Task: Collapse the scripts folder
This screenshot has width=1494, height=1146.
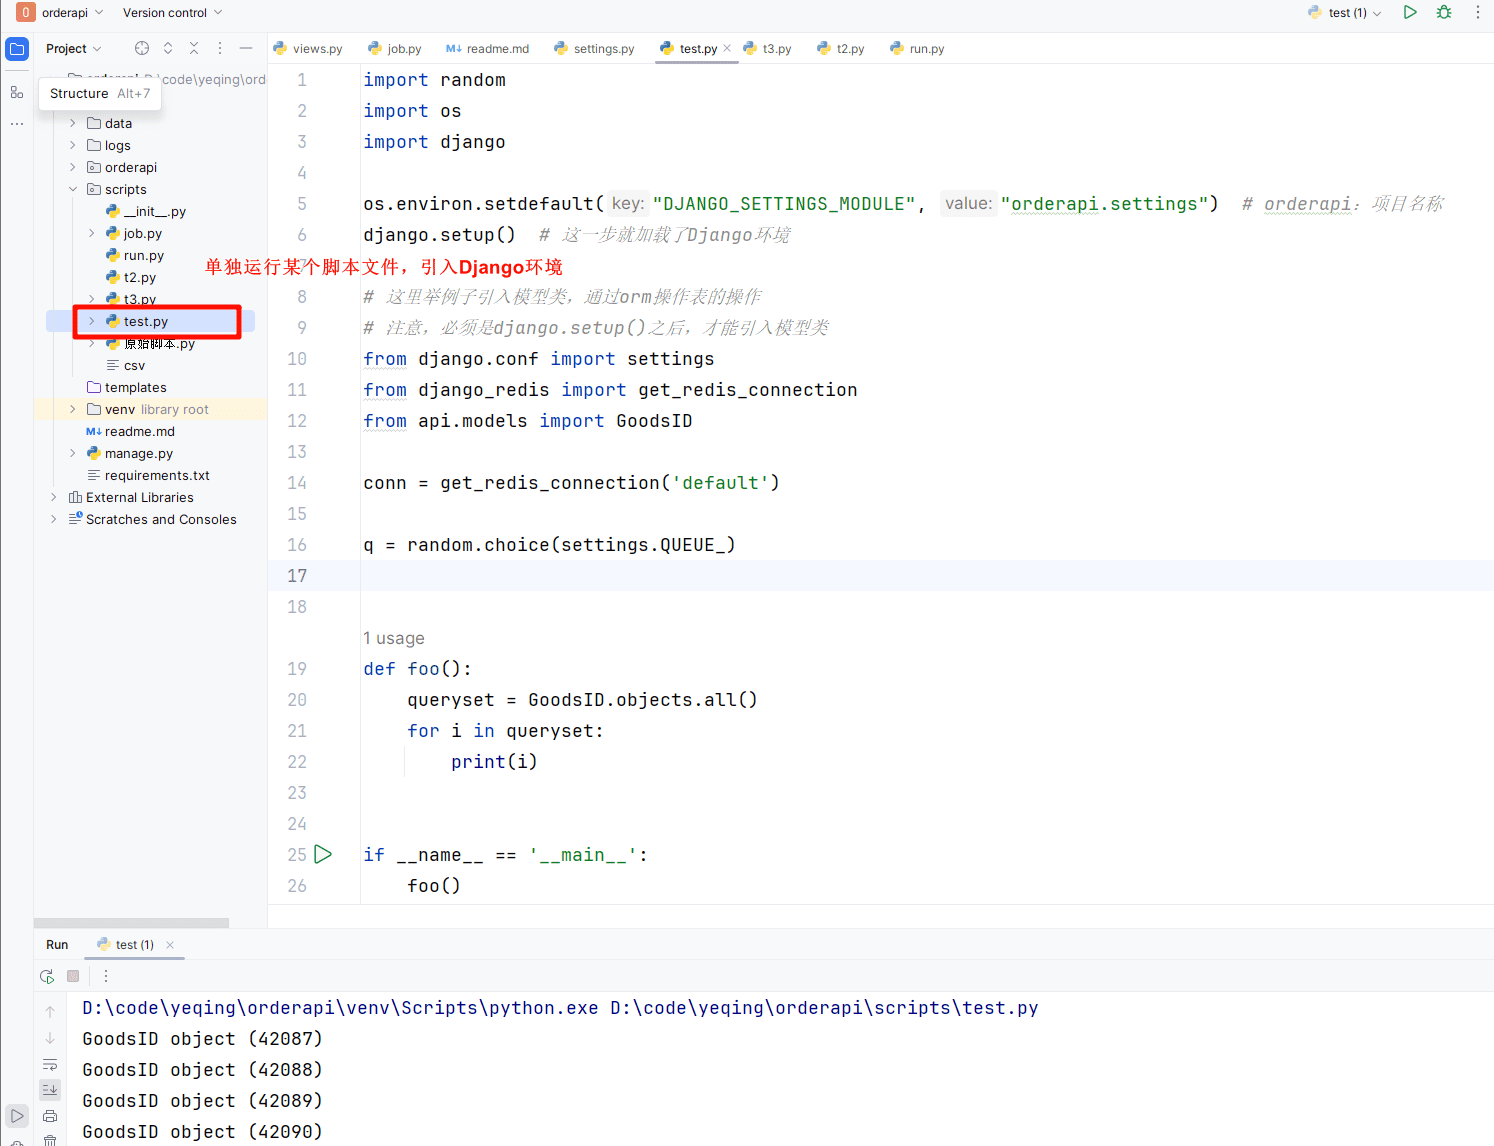Action: [x=73, y=189]
